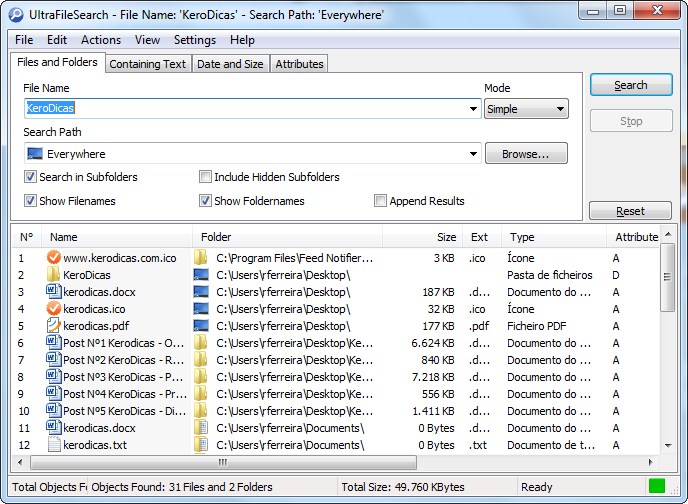Image resolution: width=688 pixels, height=504 pixels.
Task: Sort results by the Size column header
Action: coord(422,237)
